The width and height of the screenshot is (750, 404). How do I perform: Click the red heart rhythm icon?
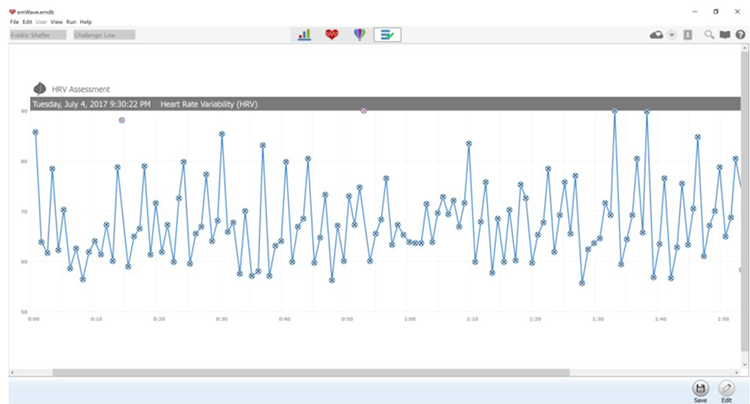tap(332, 35)
